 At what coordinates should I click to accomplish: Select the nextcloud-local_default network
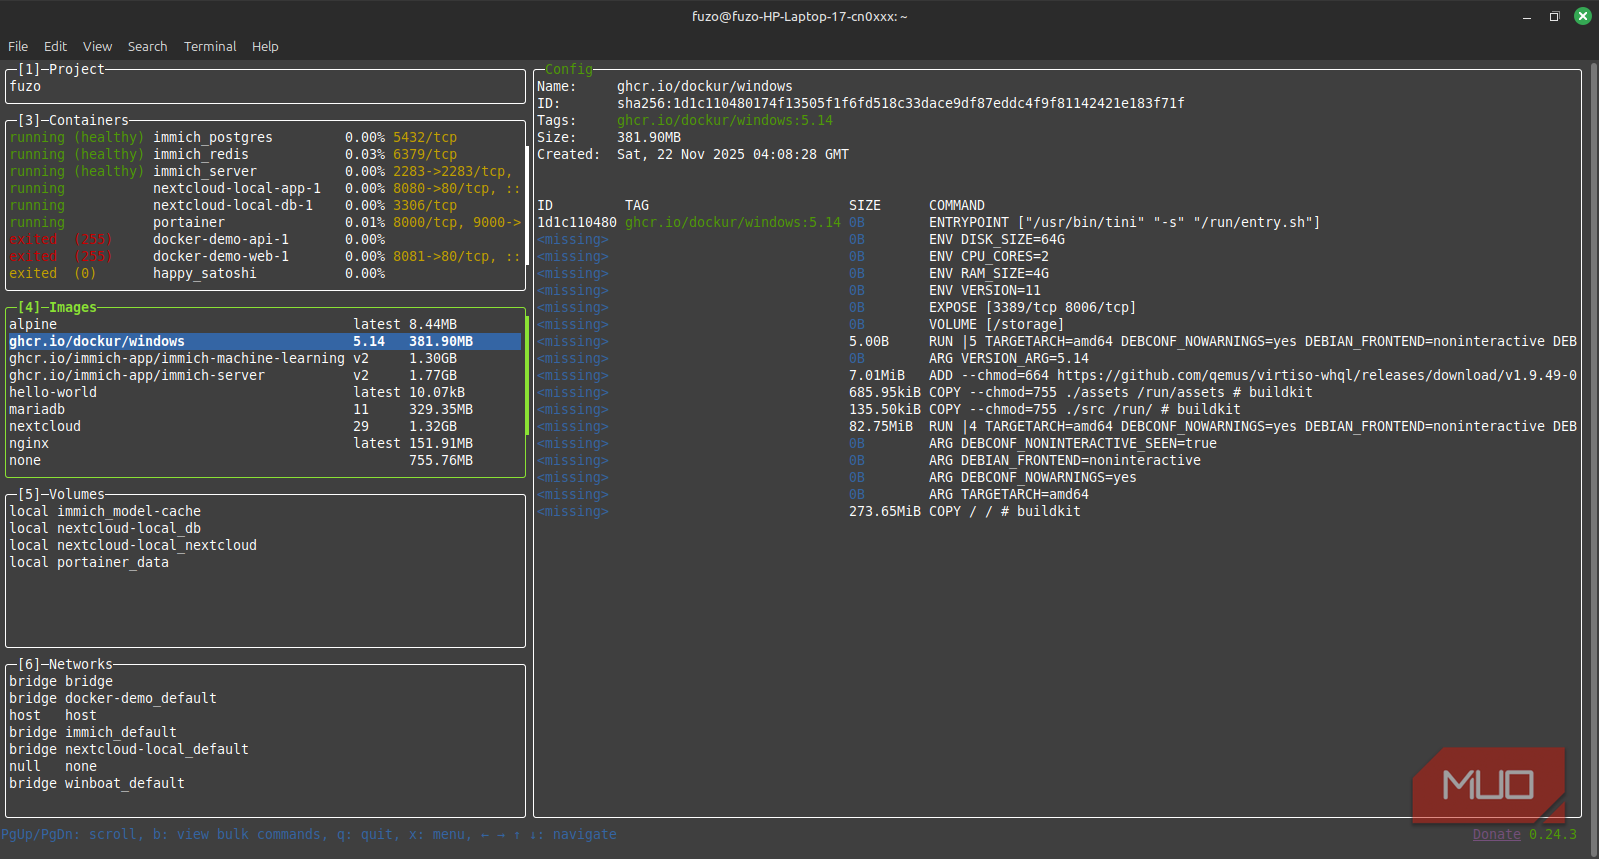(265, 749)
